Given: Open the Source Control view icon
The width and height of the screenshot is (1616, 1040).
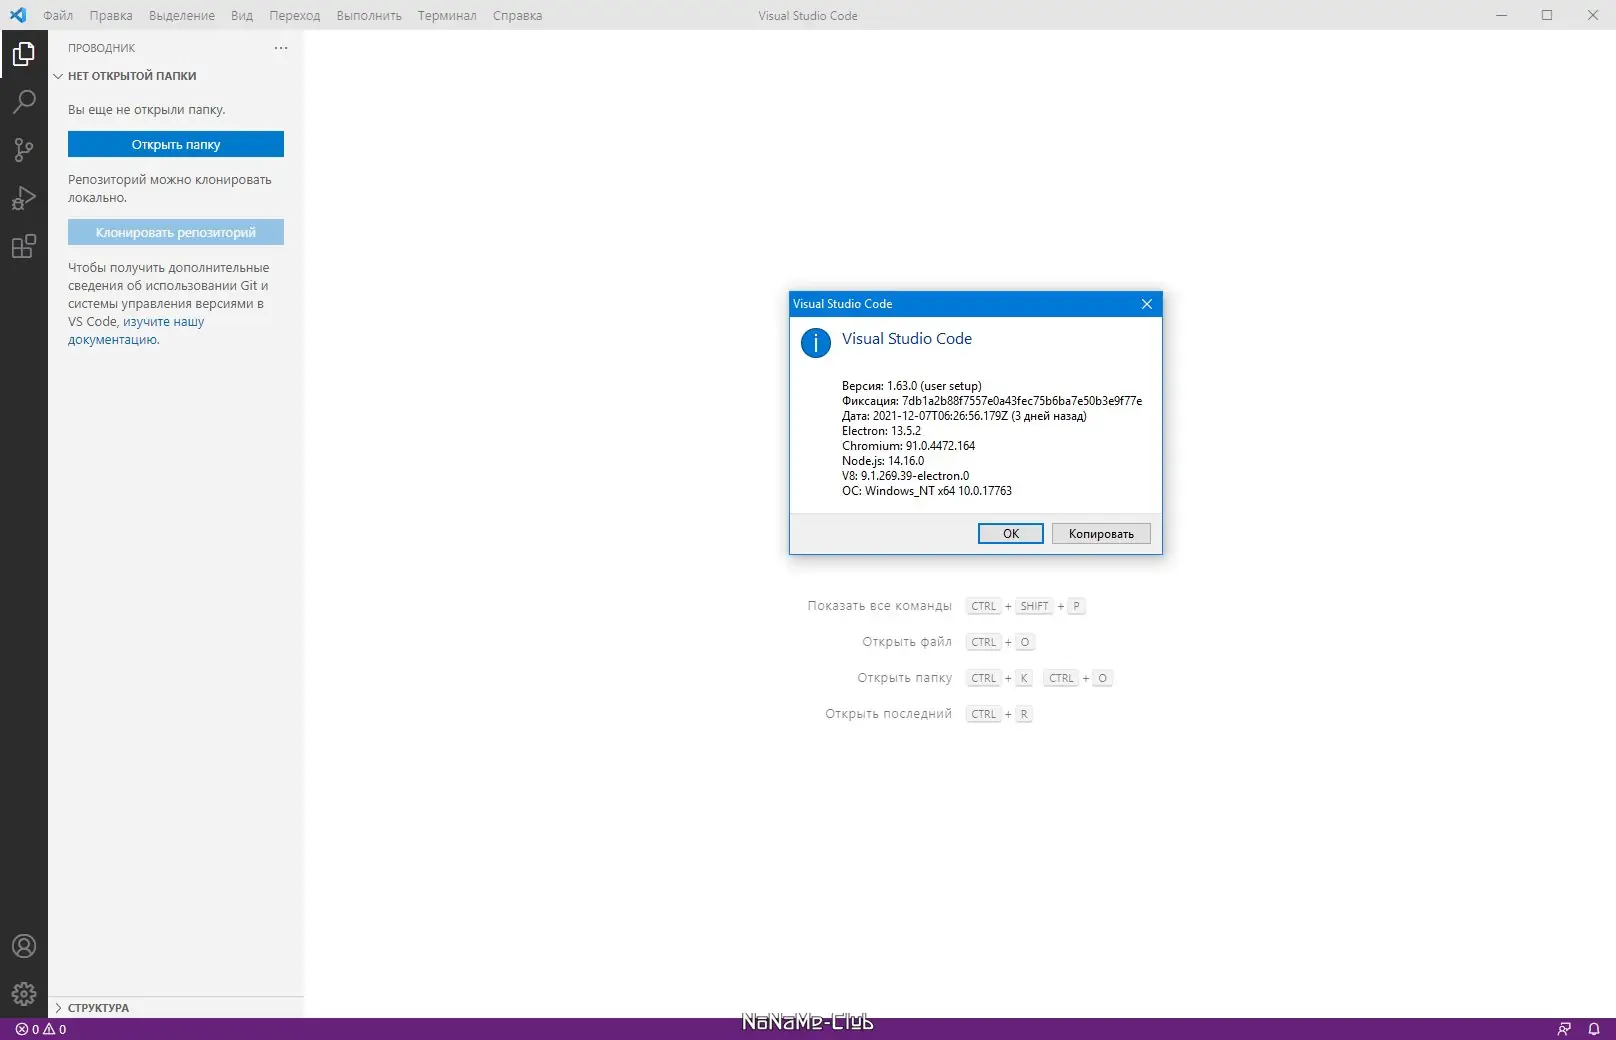Looking at the screenshot, I should [24, 149].
